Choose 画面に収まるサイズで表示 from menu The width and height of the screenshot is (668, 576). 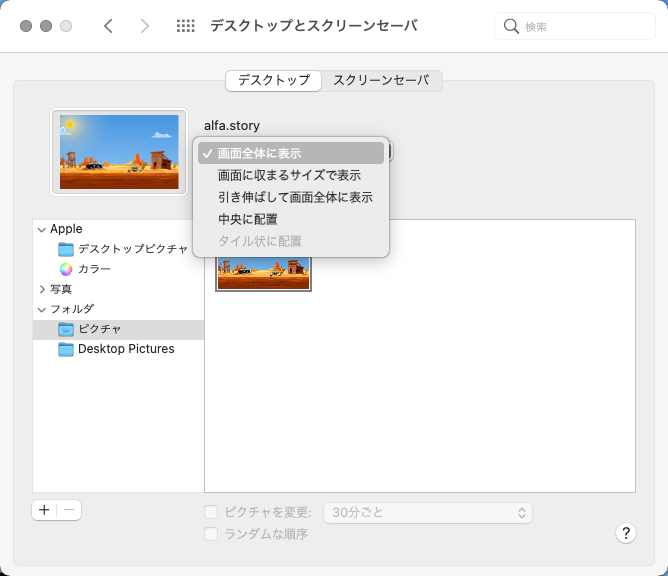[289, 175]
